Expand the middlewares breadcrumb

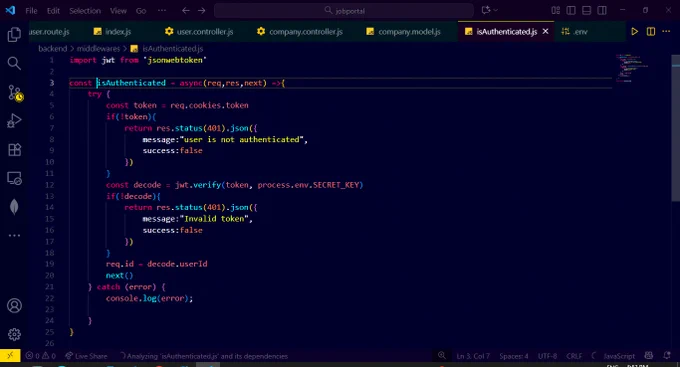click(98, 49)
